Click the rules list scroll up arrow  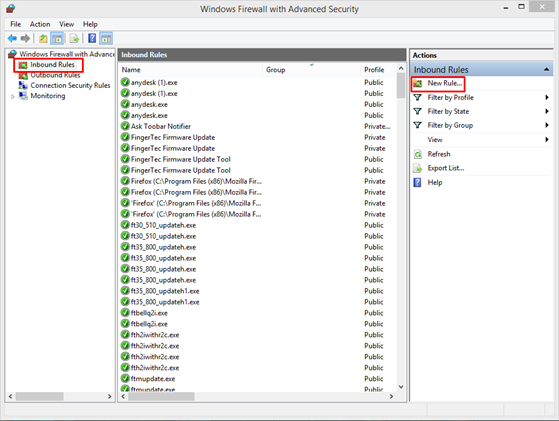[x=401, y=68]
